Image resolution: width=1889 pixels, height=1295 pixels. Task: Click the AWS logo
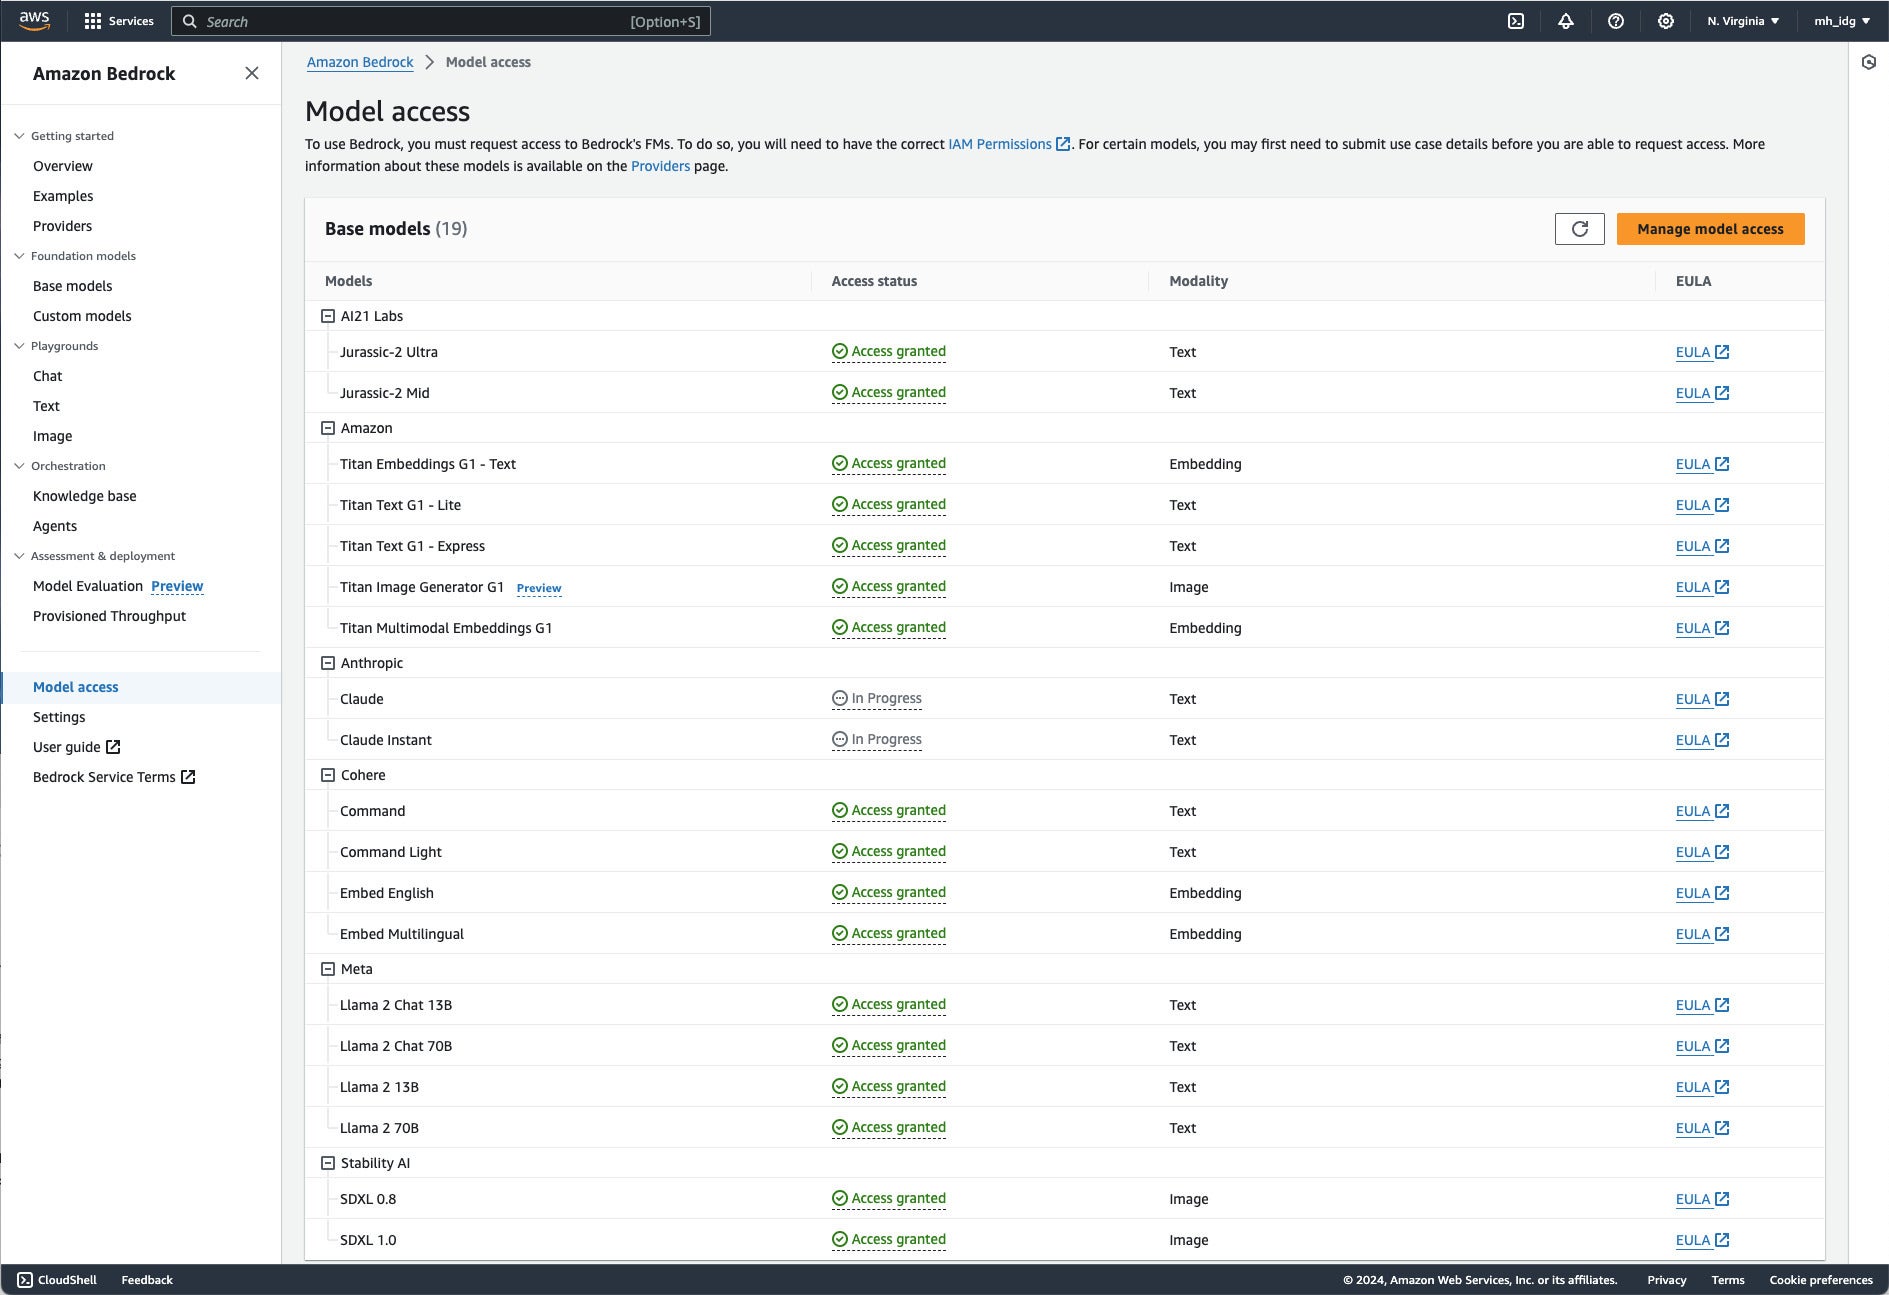point(34,21)
